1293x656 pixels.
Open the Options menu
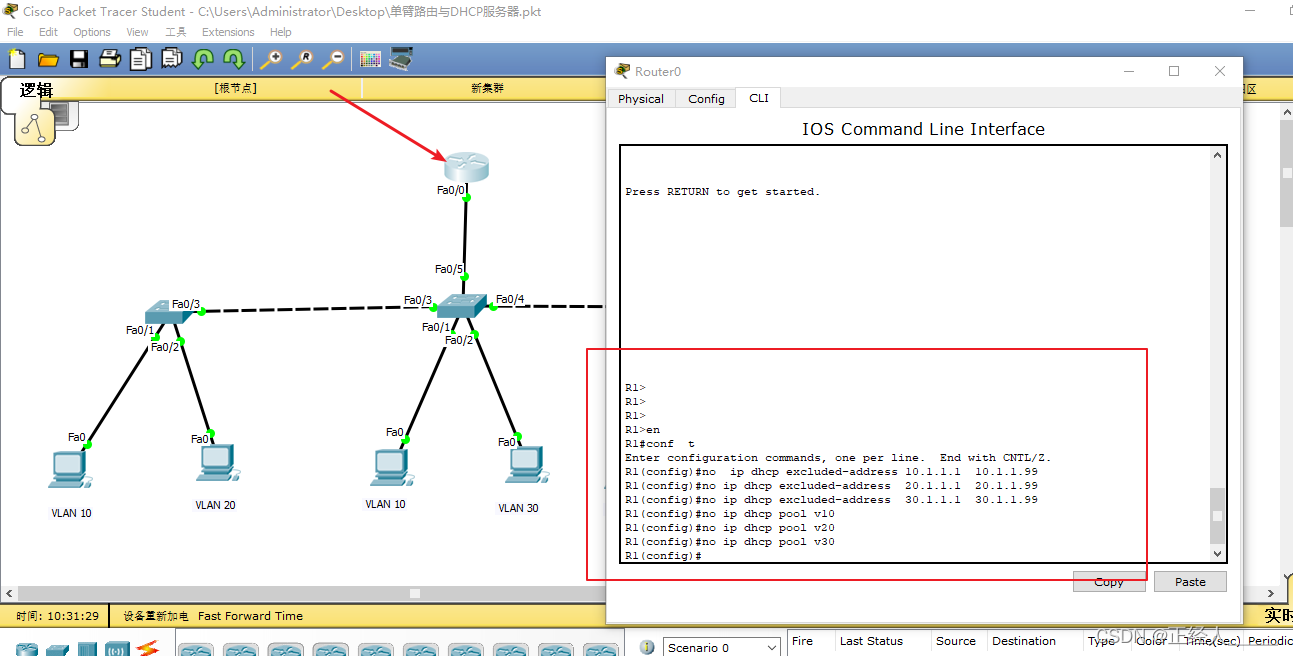pyautogui.click(x=91, y=31)
